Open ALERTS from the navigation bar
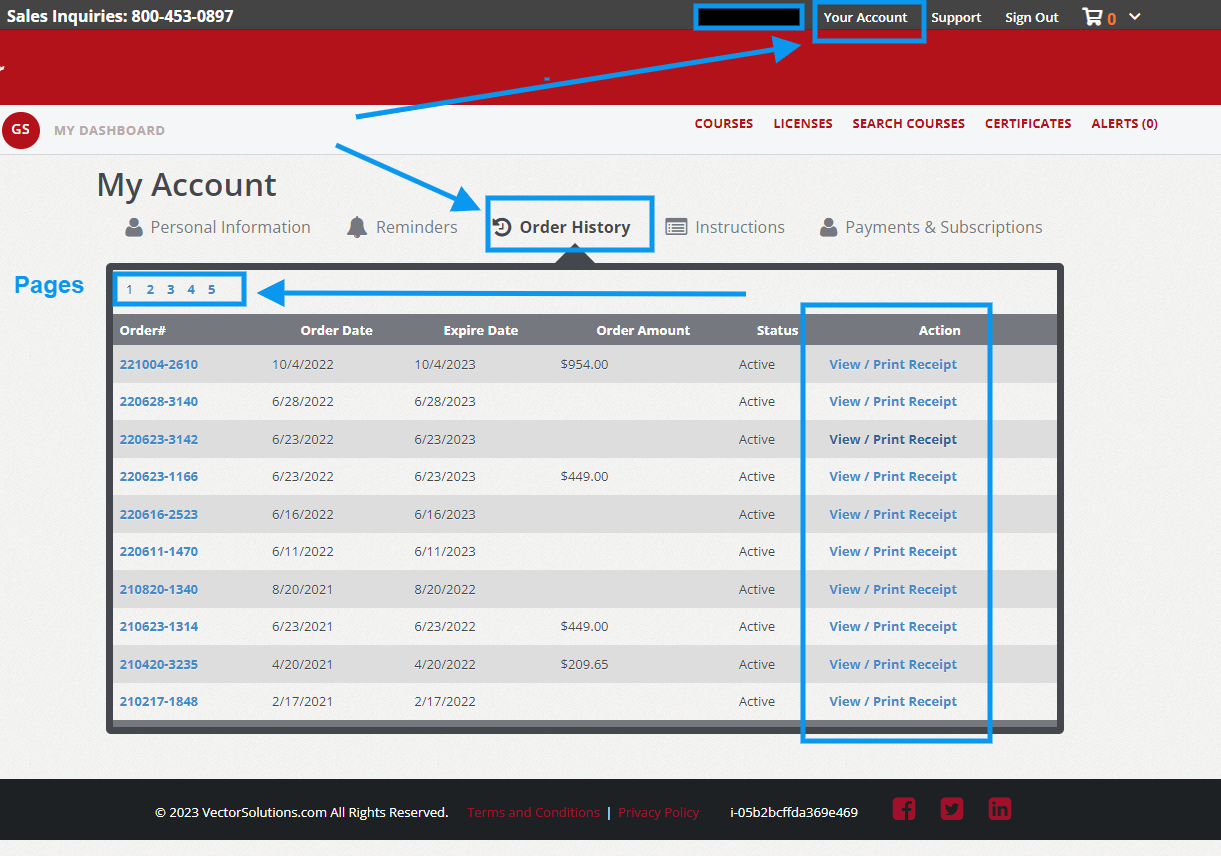Viewport: 1221px width, 856px height. pos(1124,123)
